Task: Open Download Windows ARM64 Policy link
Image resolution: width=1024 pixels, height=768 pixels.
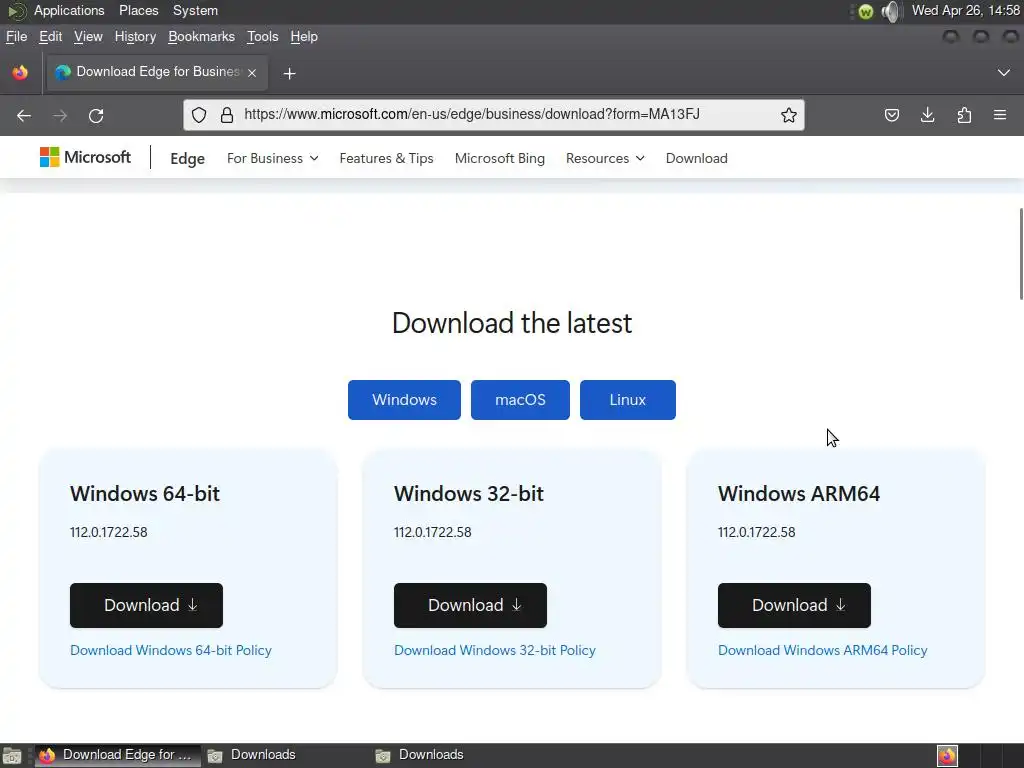Action: click(822, 650)
